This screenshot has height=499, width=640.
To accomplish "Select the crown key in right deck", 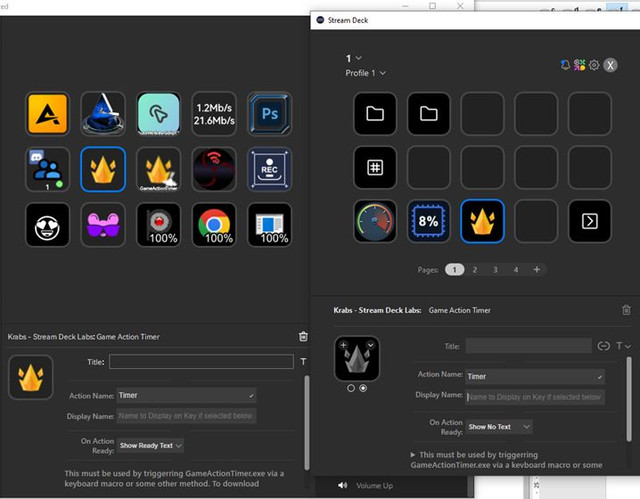I will click(482, 221).
